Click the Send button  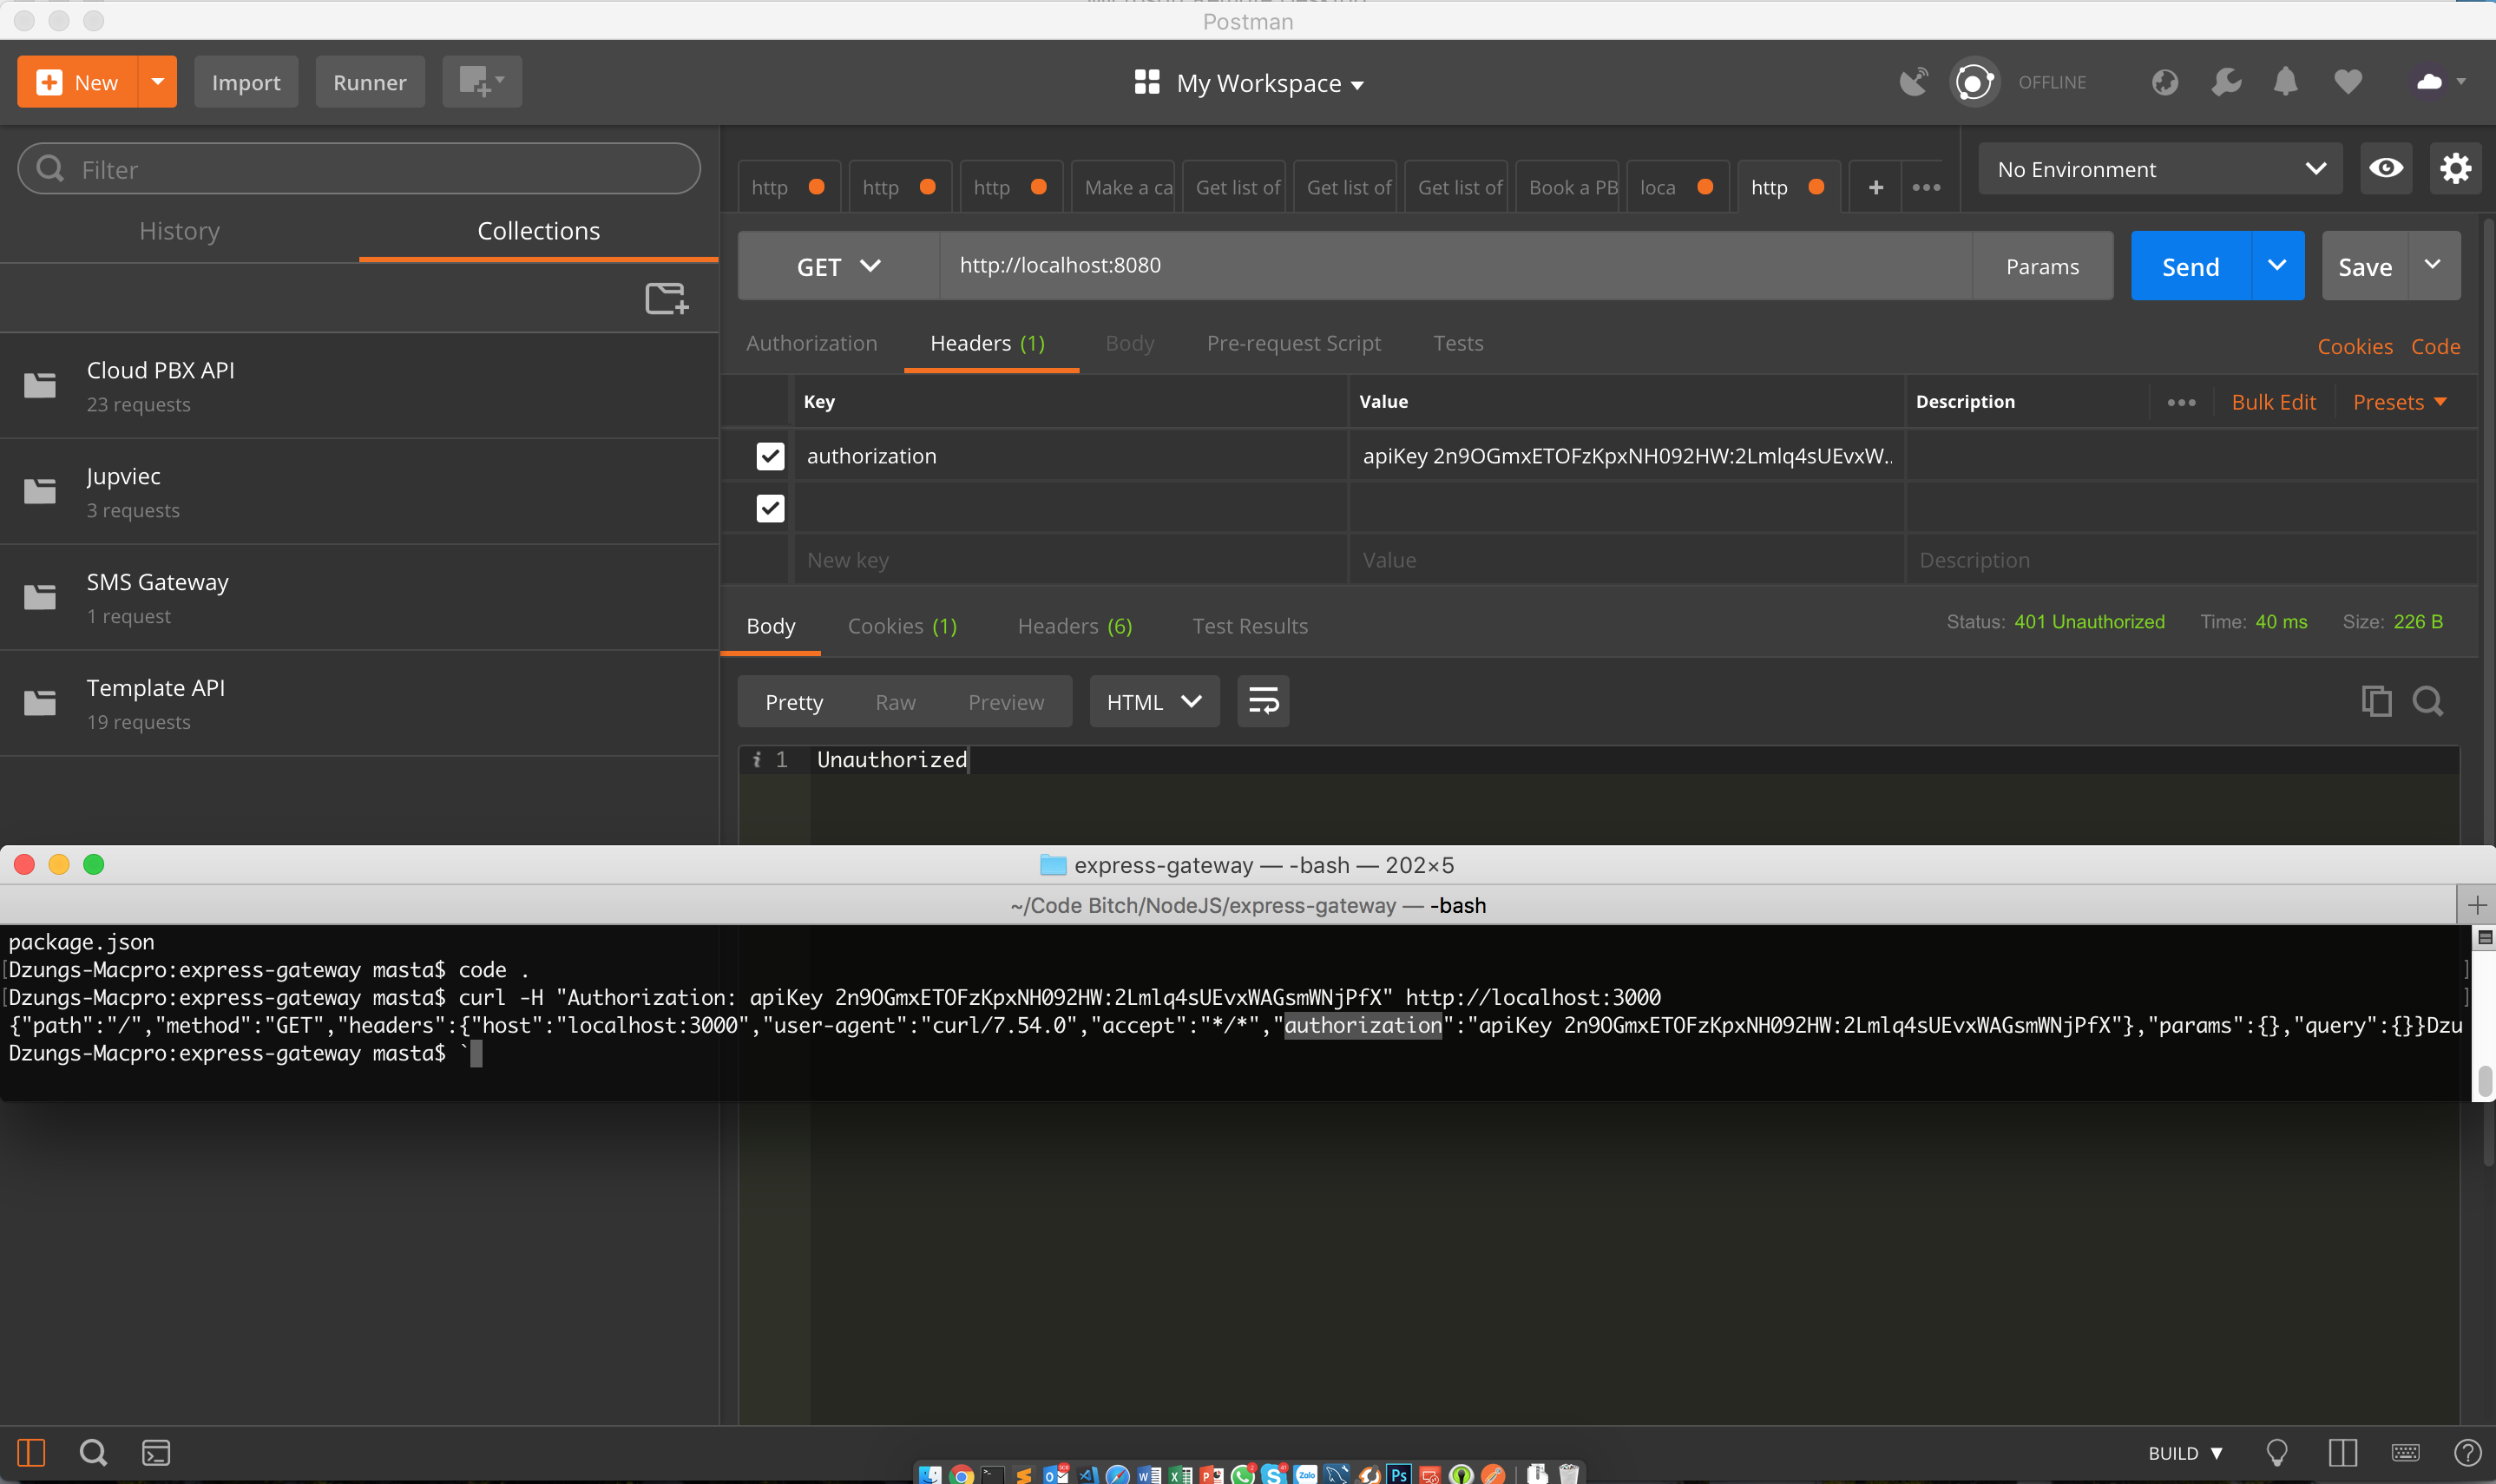(2190, 266)
